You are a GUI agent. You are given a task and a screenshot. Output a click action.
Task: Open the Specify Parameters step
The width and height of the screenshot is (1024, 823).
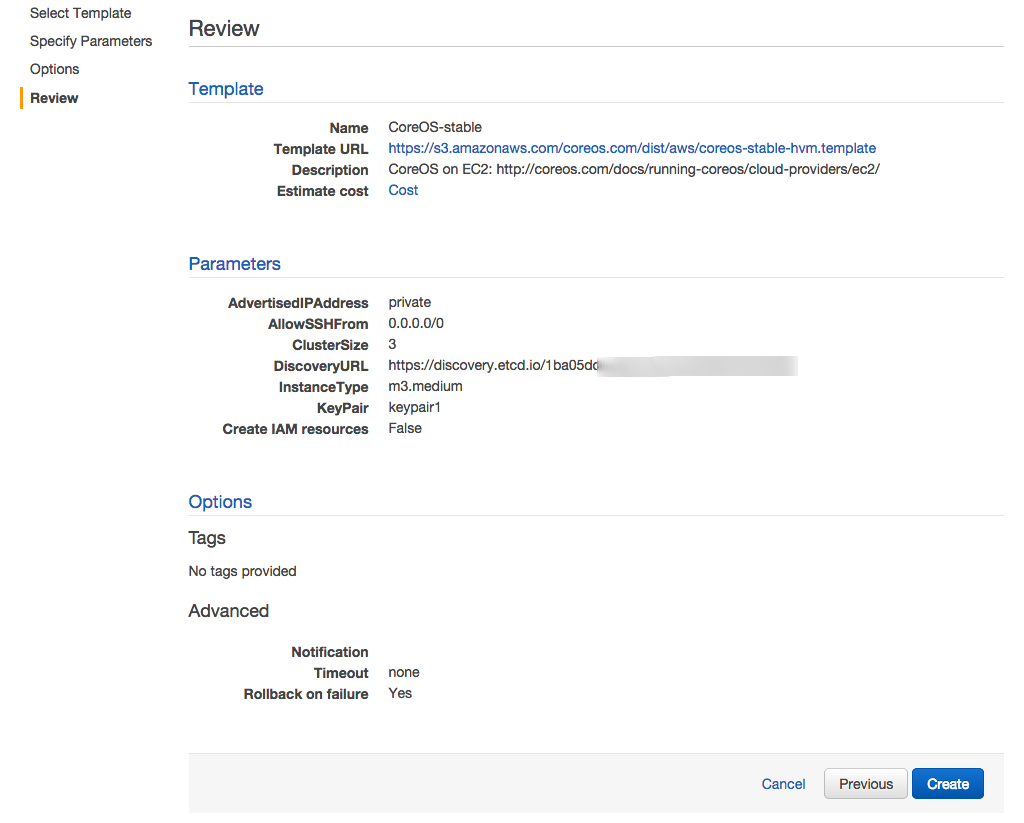91,41
